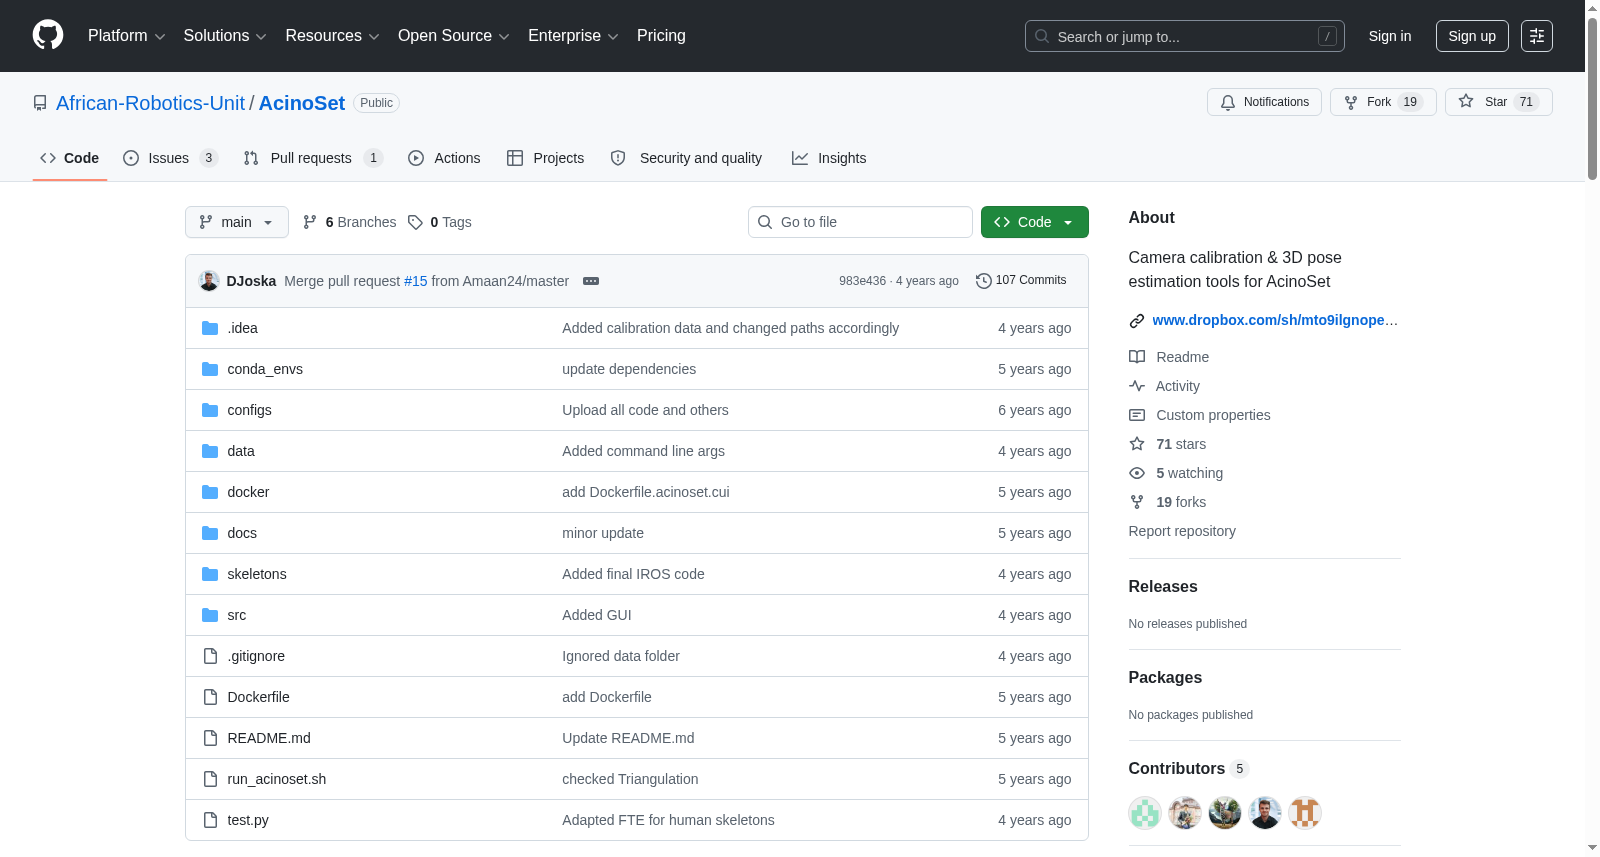Image resolution: width=1600 pixels, height=857 pixels.
Task: Open the conda_envs folder icon
Action: (210, 369)
